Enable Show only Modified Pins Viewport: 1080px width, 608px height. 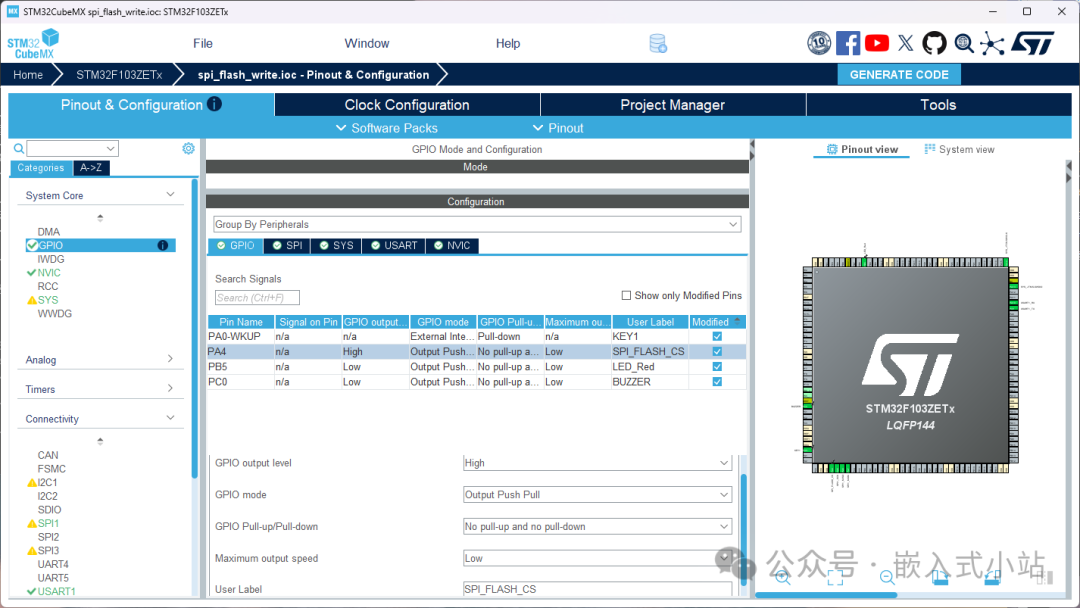click(x=626, y=295)
